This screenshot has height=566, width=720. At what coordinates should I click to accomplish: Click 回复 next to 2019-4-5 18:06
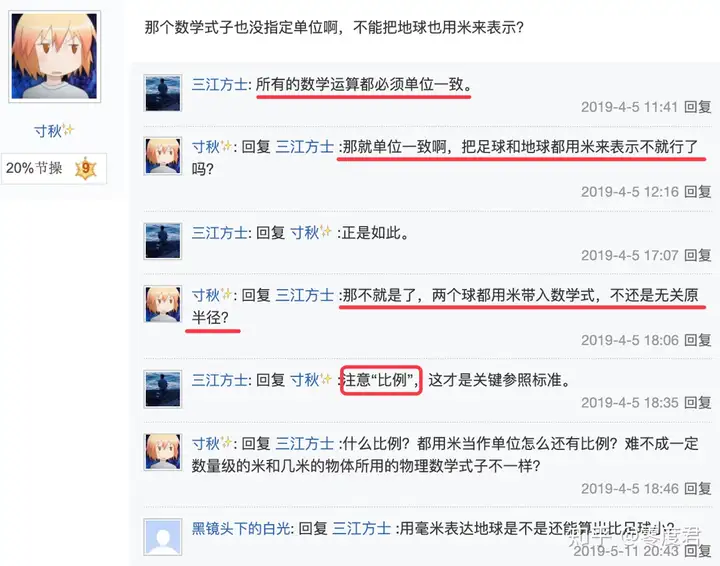tap(698, 340)
